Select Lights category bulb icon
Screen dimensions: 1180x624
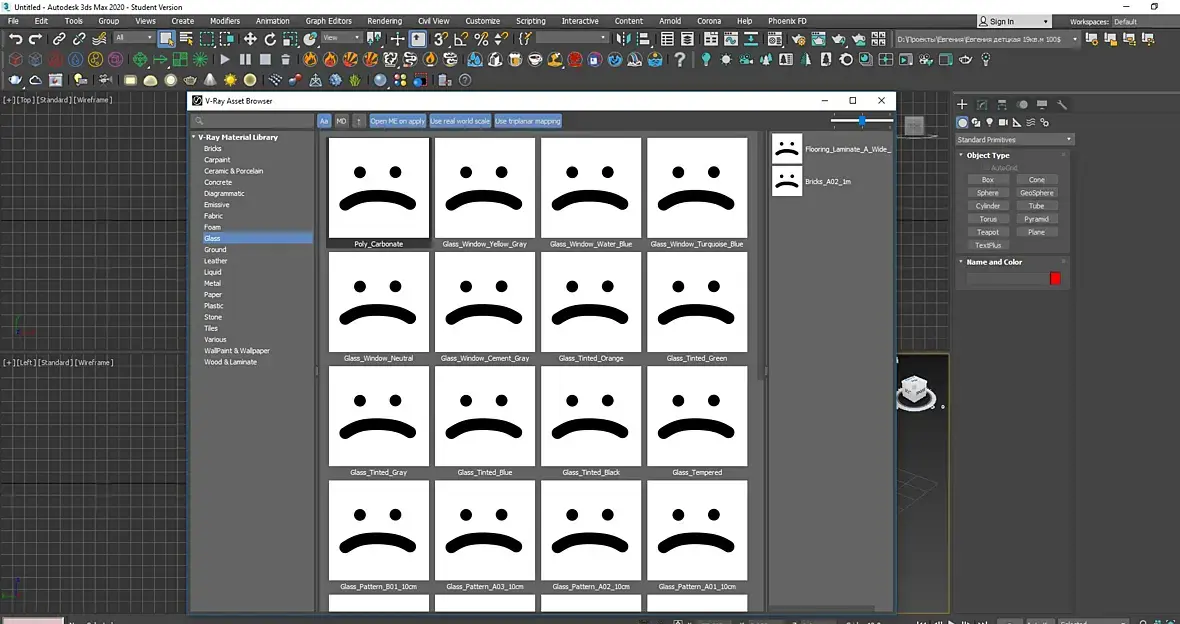(x=990, y=122)
